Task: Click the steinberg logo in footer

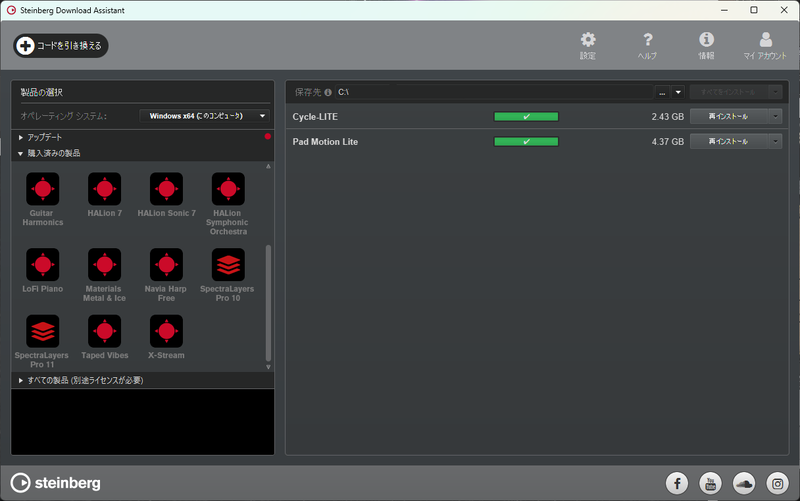Action: [x=56, y=483]
